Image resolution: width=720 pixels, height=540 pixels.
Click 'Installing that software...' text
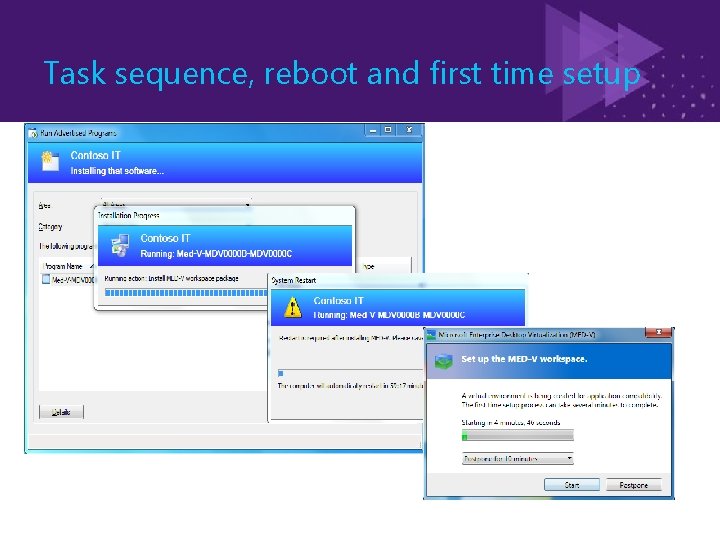[x=117, y=171]
